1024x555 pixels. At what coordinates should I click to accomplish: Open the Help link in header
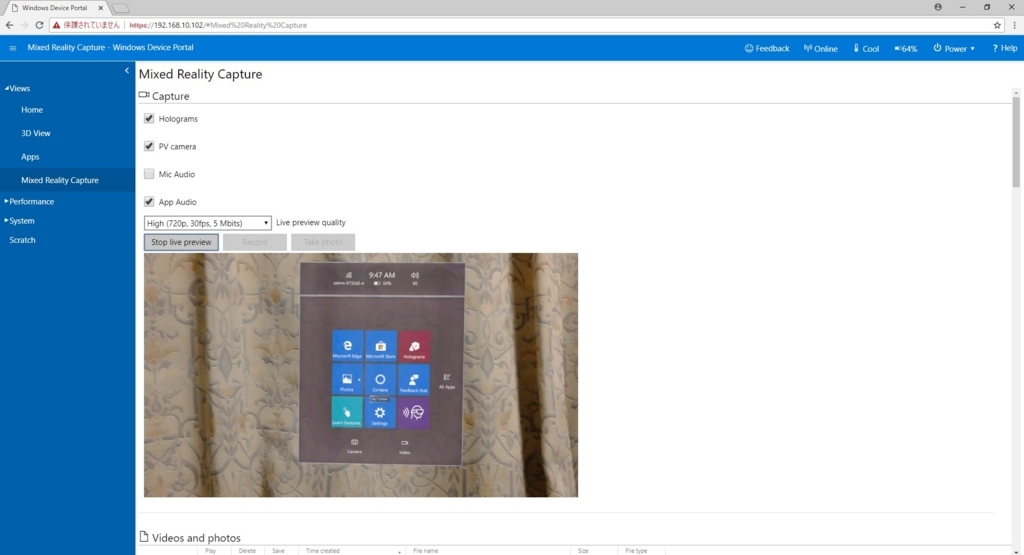pos(1004,48)
